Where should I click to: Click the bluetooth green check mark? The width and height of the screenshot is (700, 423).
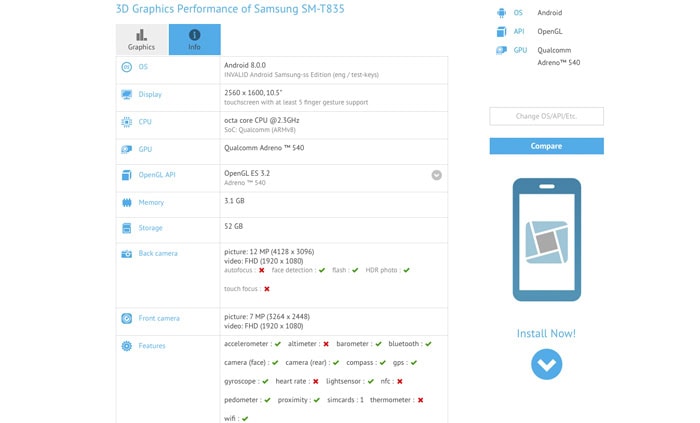(428, 344)
